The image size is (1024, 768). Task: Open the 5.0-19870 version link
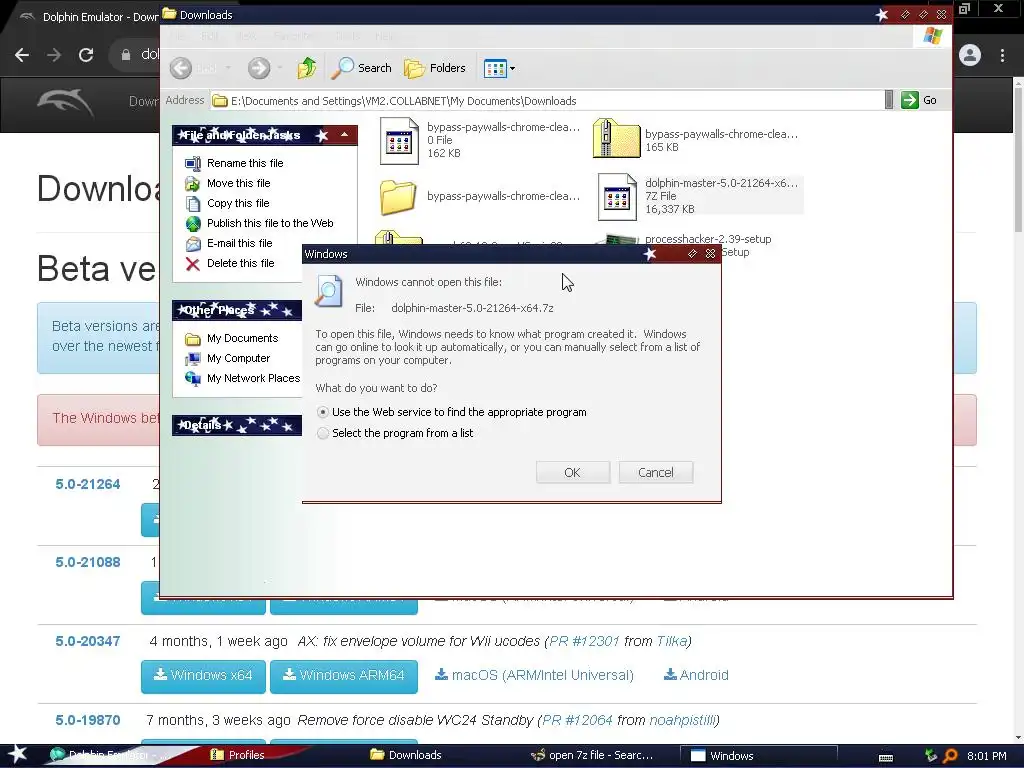88,720
